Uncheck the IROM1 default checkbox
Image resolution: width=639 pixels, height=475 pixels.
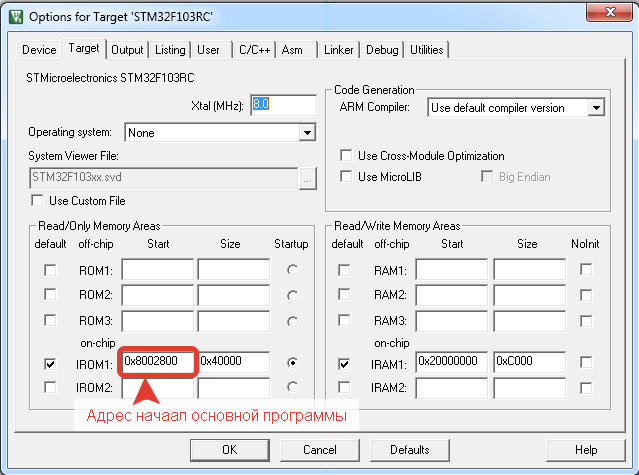click(x=50, y=364)
